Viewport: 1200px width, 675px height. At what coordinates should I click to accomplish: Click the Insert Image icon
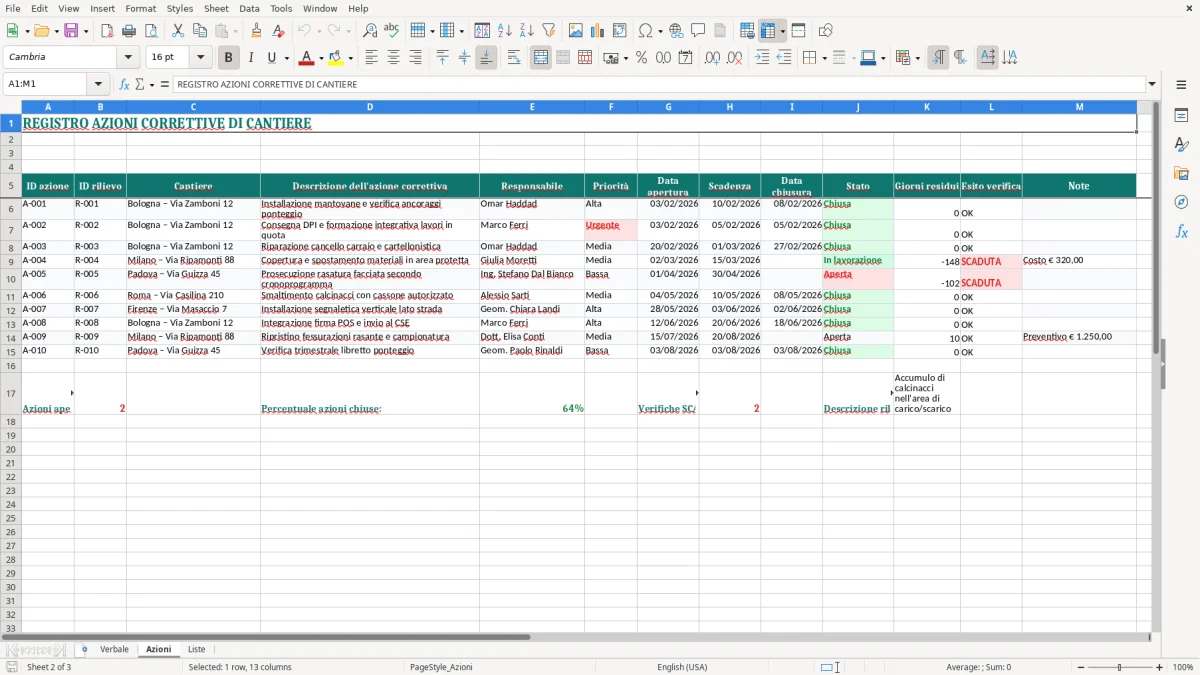tap(576, 31)
